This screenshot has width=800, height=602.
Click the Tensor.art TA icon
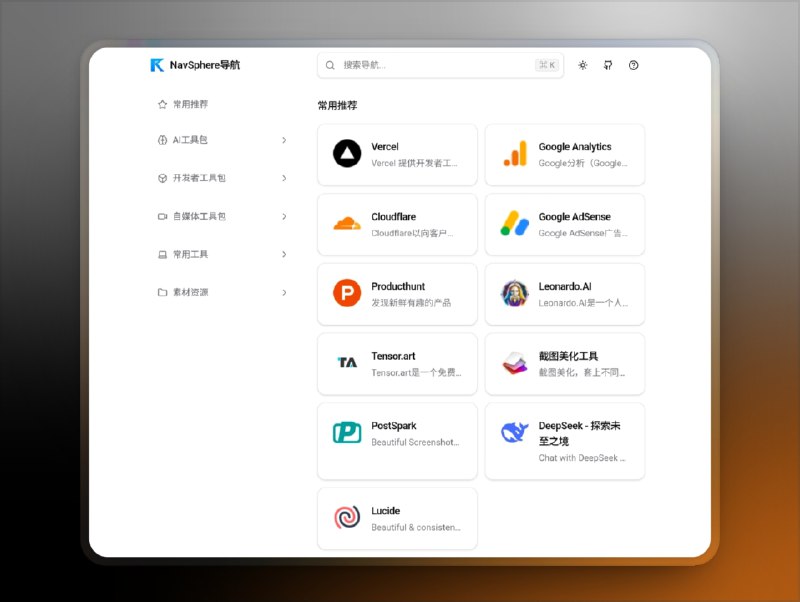pos(345,364)
